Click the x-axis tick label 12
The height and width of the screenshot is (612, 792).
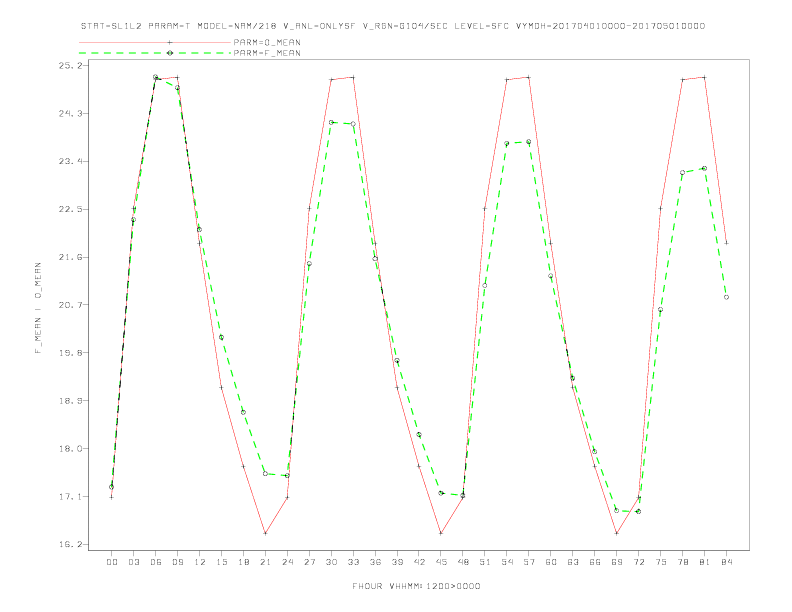tap(200, 562)
